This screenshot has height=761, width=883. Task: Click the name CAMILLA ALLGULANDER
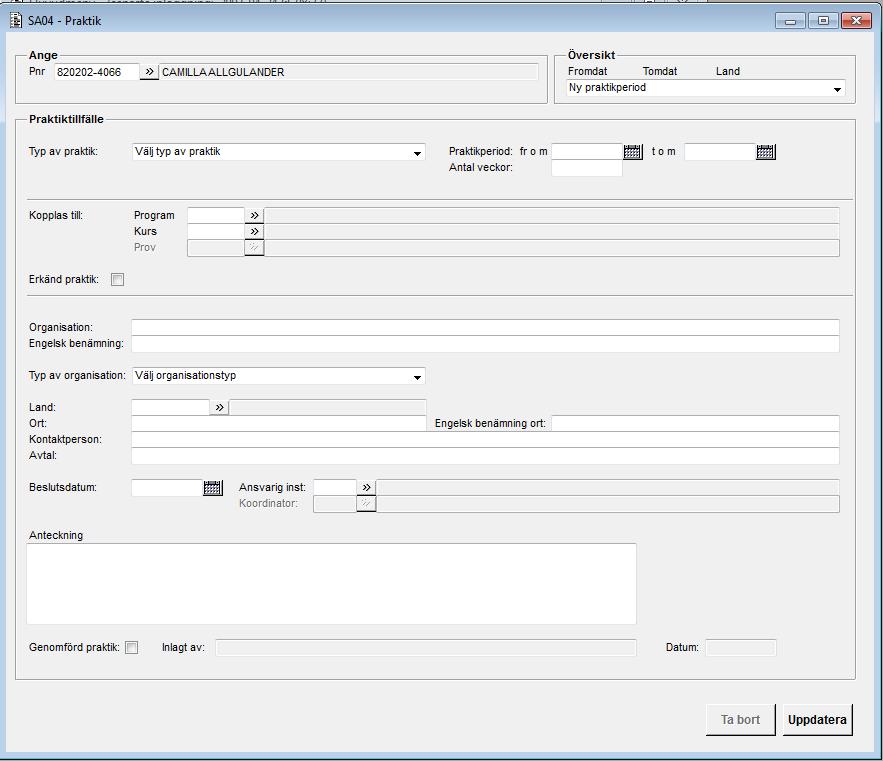point(223,72)
